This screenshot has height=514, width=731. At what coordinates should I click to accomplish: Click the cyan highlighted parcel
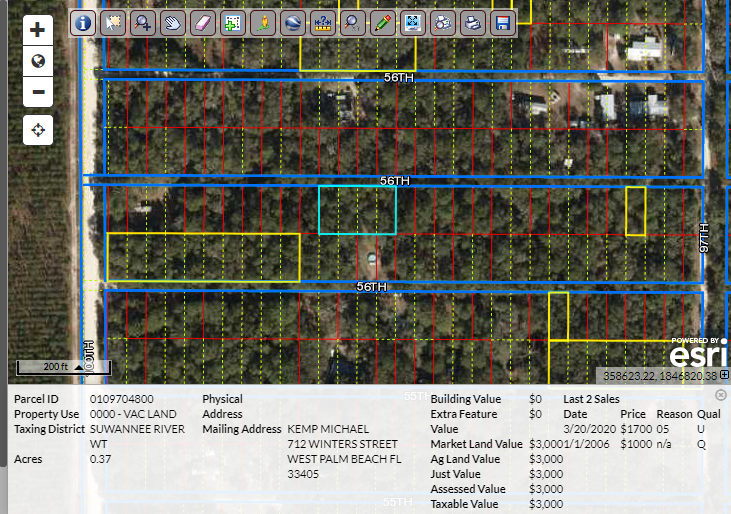click(x=357, y=210)
